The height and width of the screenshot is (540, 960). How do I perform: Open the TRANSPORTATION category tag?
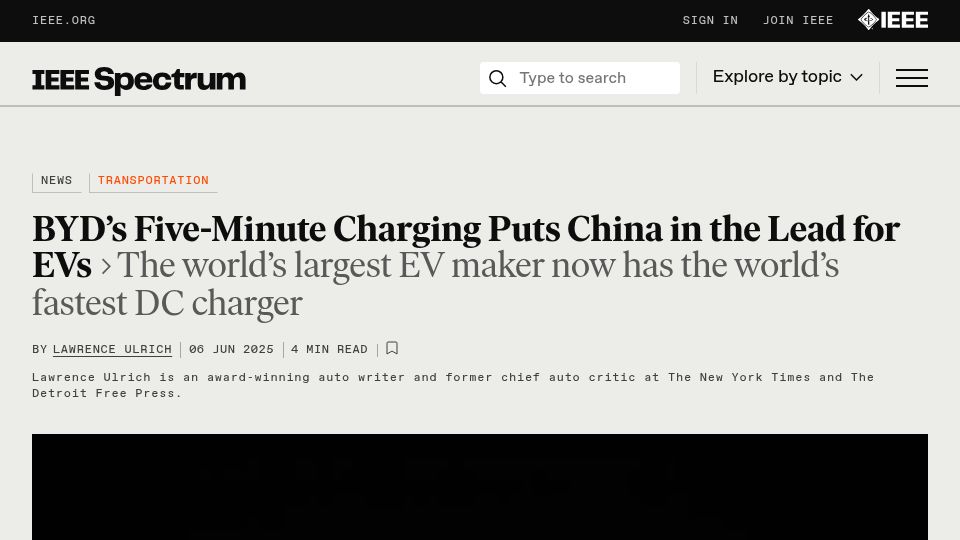coord(153,181)
